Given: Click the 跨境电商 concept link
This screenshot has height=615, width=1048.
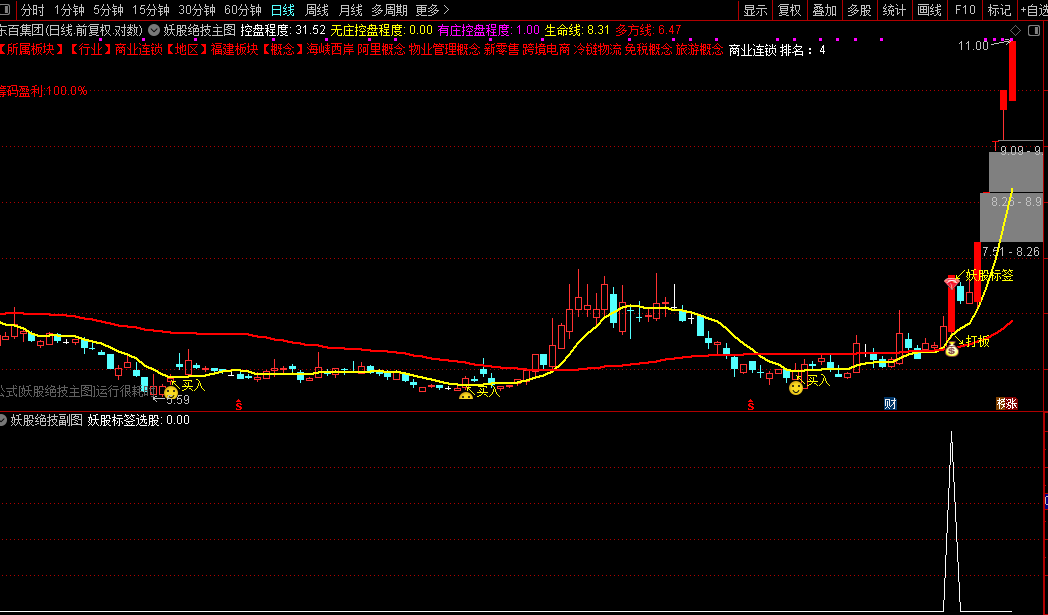Looking at the screenshot, I should click(x=546, y=49).
